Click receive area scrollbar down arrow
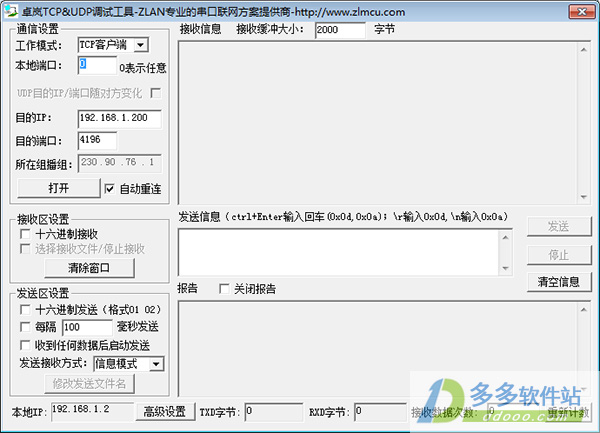Screen dimensions: 600x433 [584, 197]
